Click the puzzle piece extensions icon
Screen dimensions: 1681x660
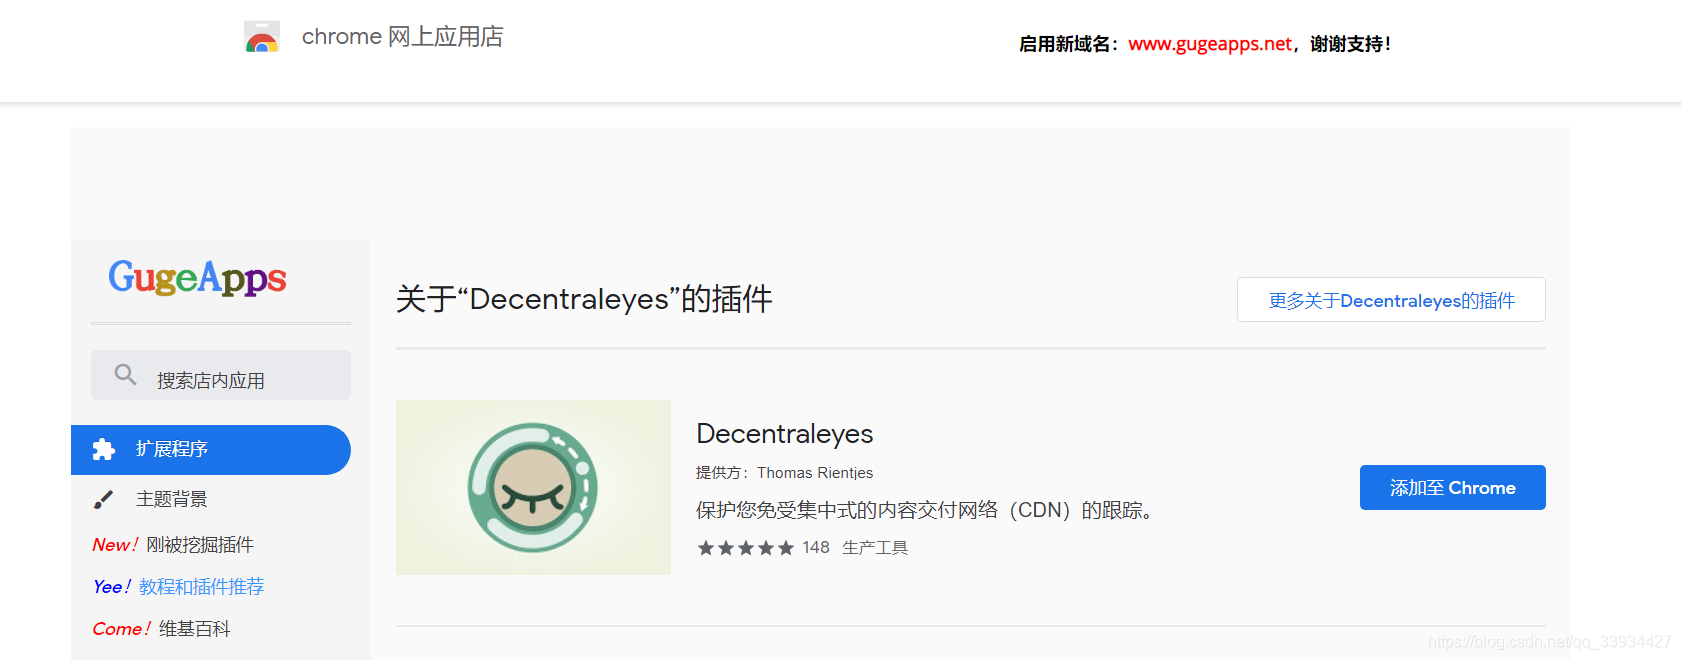point(104,449)
